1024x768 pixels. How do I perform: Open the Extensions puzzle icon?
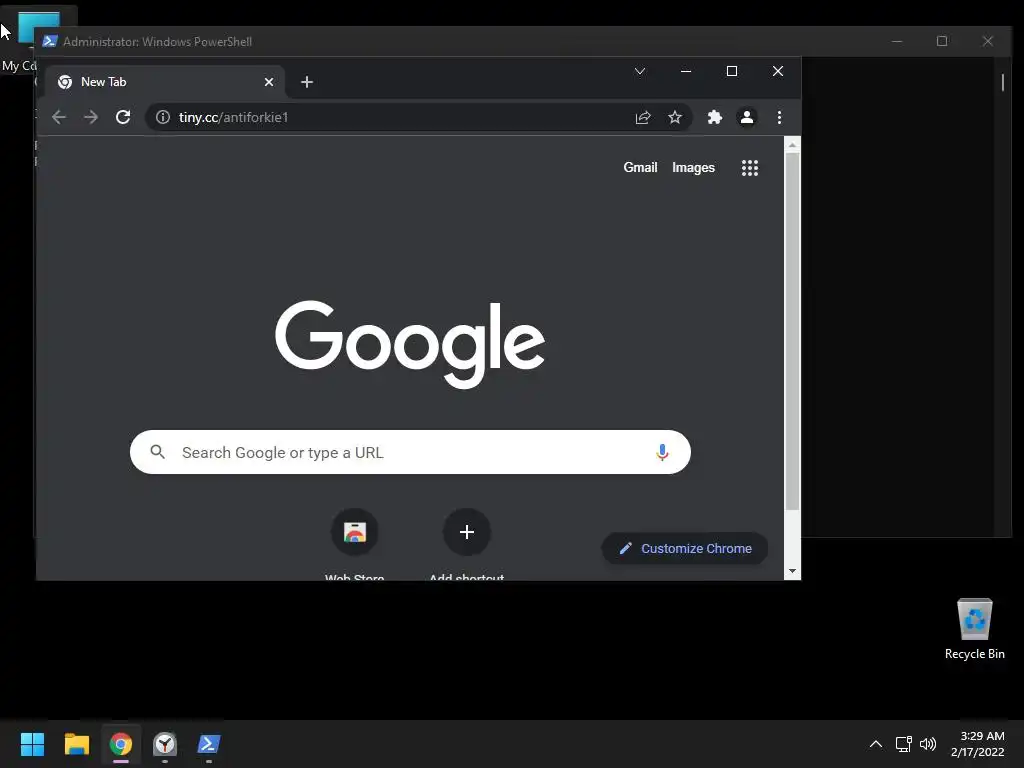tap(714, 117)
